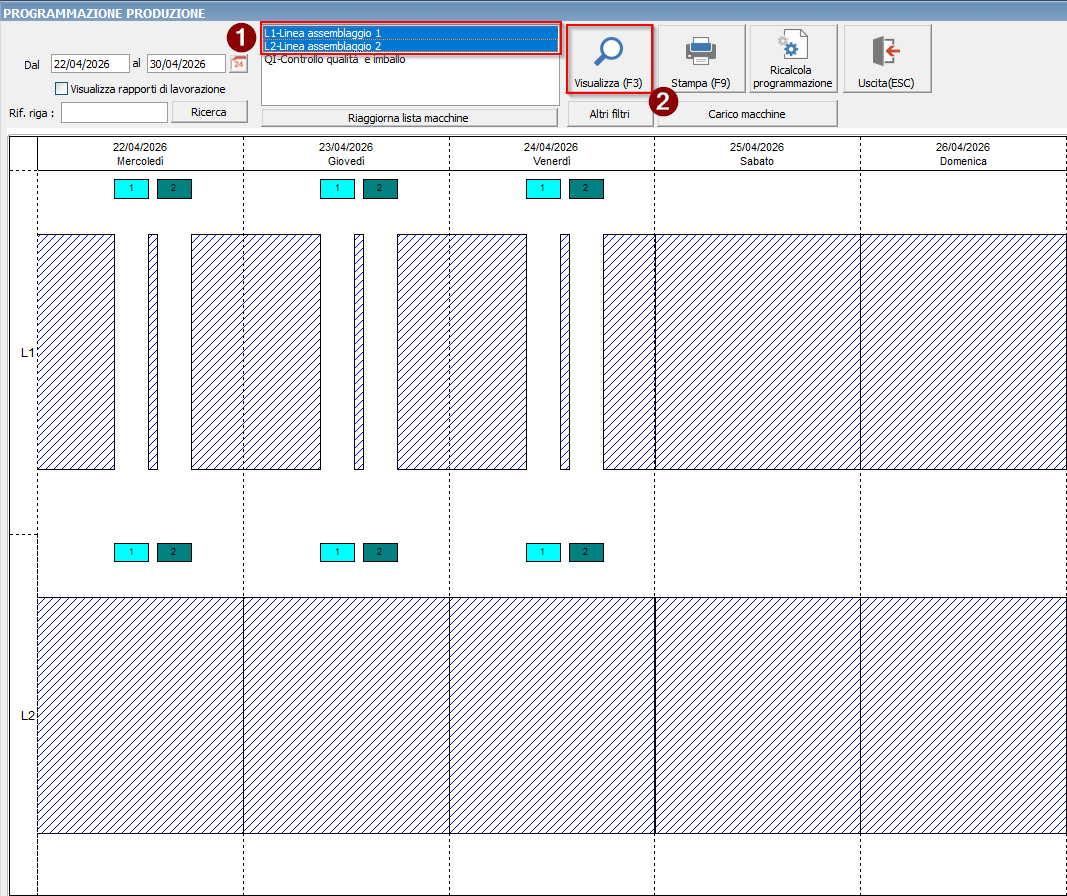Click the Ricalcola programmazione gear icon
This screenshot has width=1067, height=896.
[x=792, y=46]
